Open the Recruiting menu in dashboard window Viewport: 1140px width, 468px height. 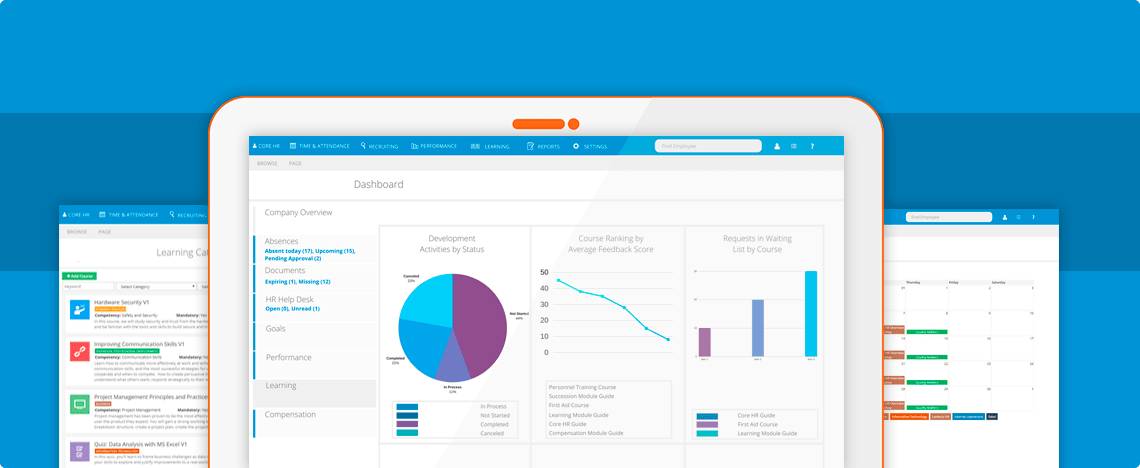pyautogui.click(x=380, y=146)
